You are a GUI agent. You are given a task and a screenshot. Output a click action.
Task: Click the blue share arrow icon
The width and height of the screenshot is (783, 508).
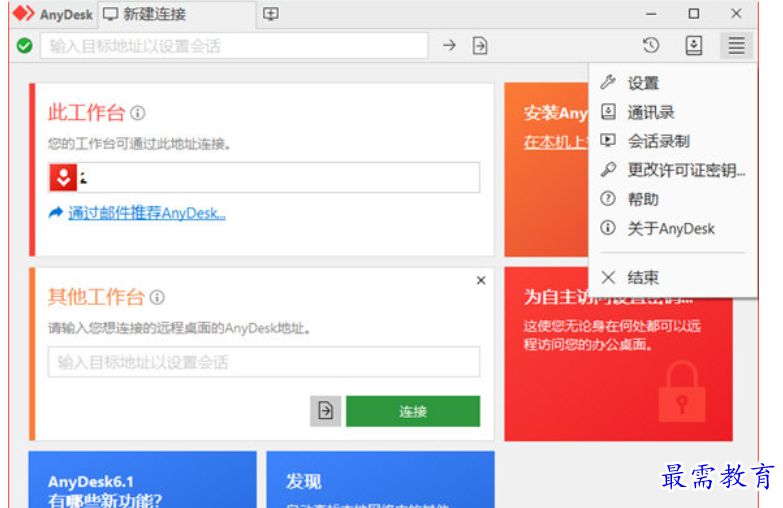pos(55,213)
